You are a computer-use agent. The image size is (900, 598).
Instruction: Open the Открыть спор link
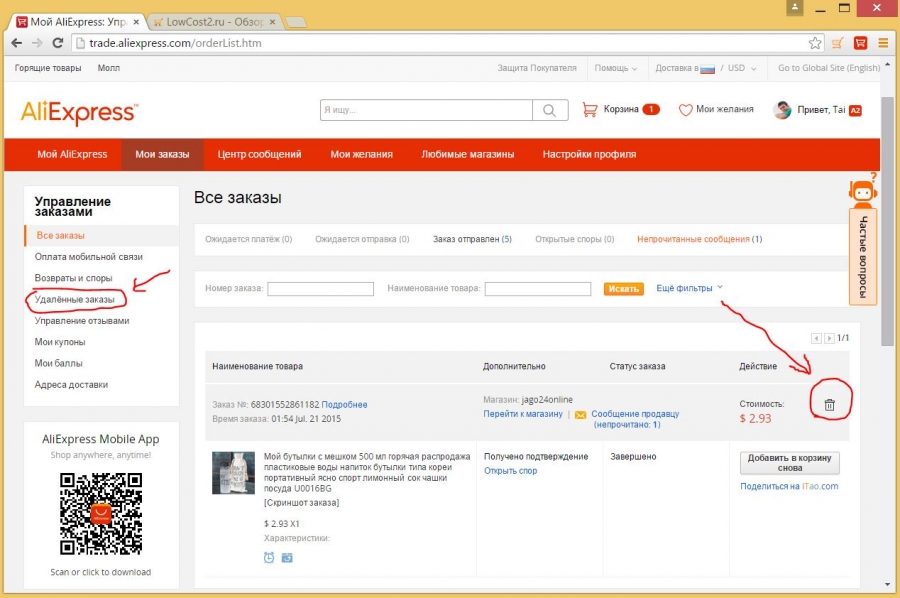tap(510, 471)
